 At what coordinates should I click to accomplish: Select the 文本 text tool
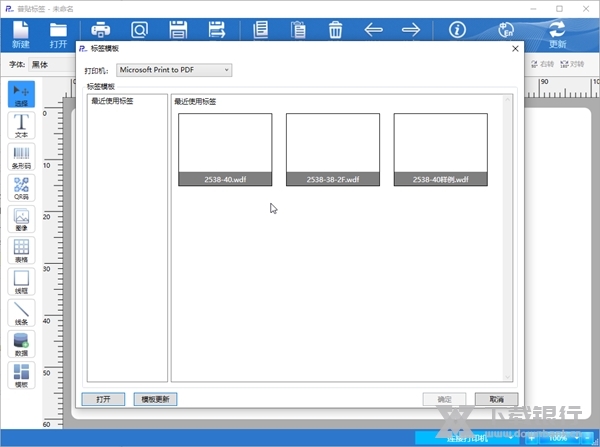click(x=21, y=125)
